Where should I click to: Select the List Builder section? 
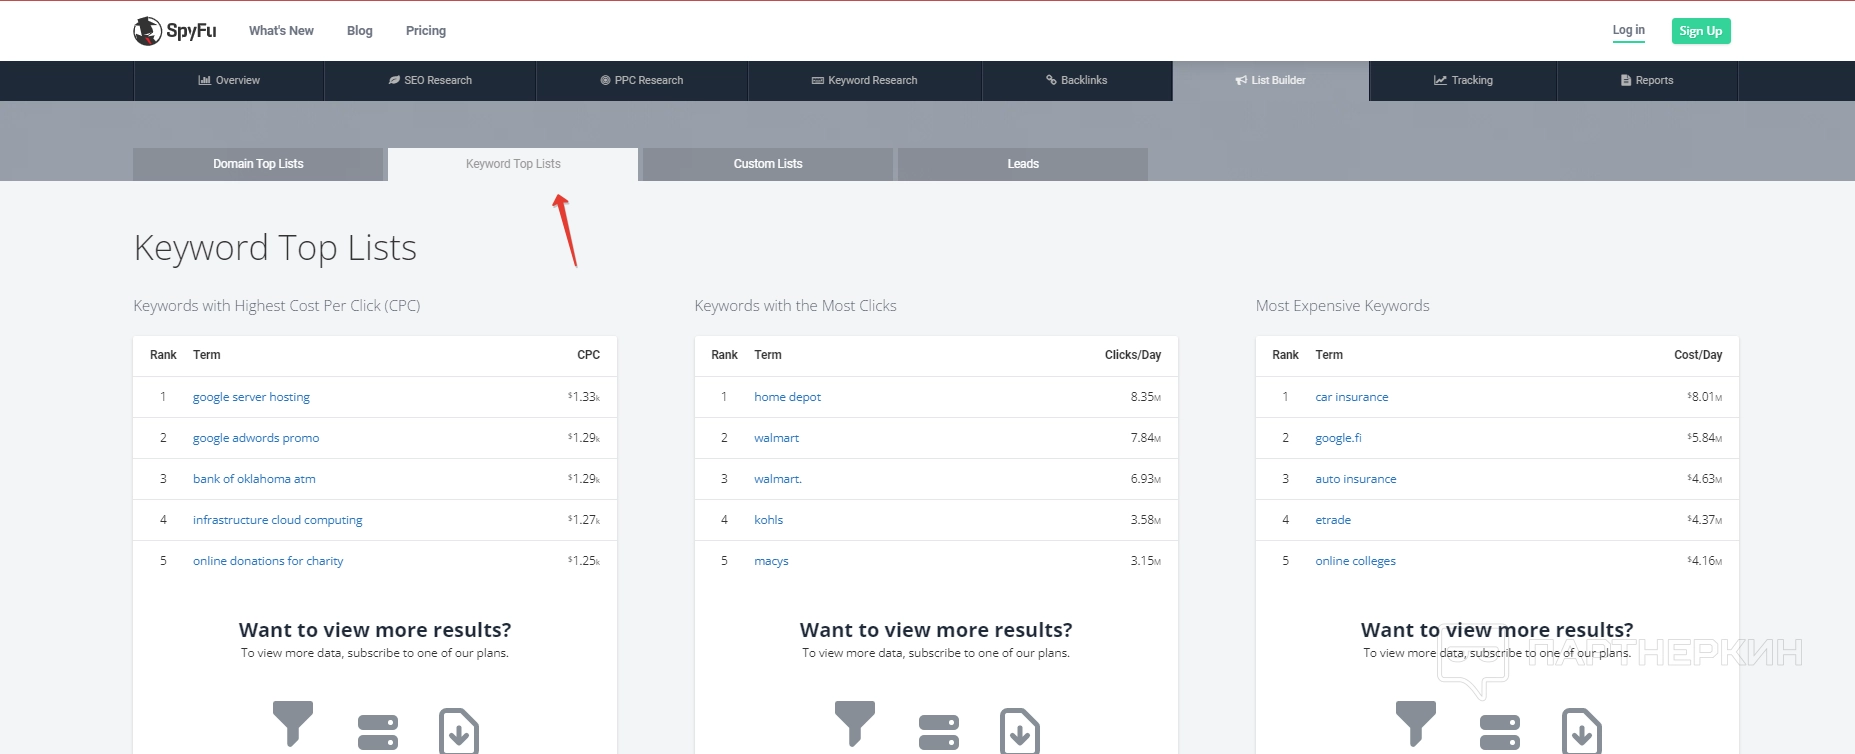[1270, 80]
